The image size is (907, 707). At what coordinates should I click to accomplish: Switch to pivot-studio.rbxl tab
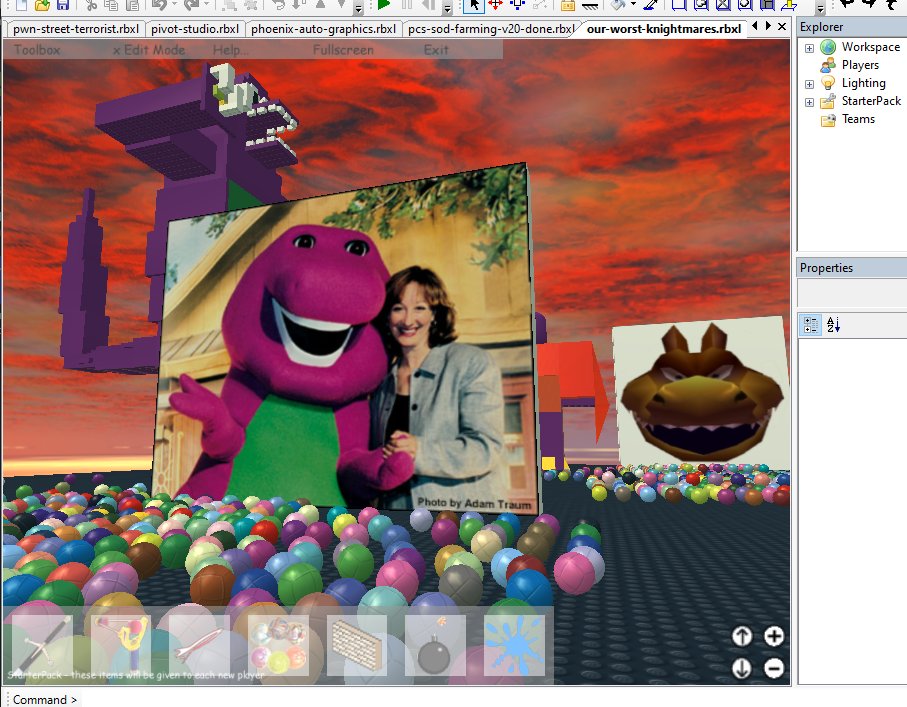point(195,29)
